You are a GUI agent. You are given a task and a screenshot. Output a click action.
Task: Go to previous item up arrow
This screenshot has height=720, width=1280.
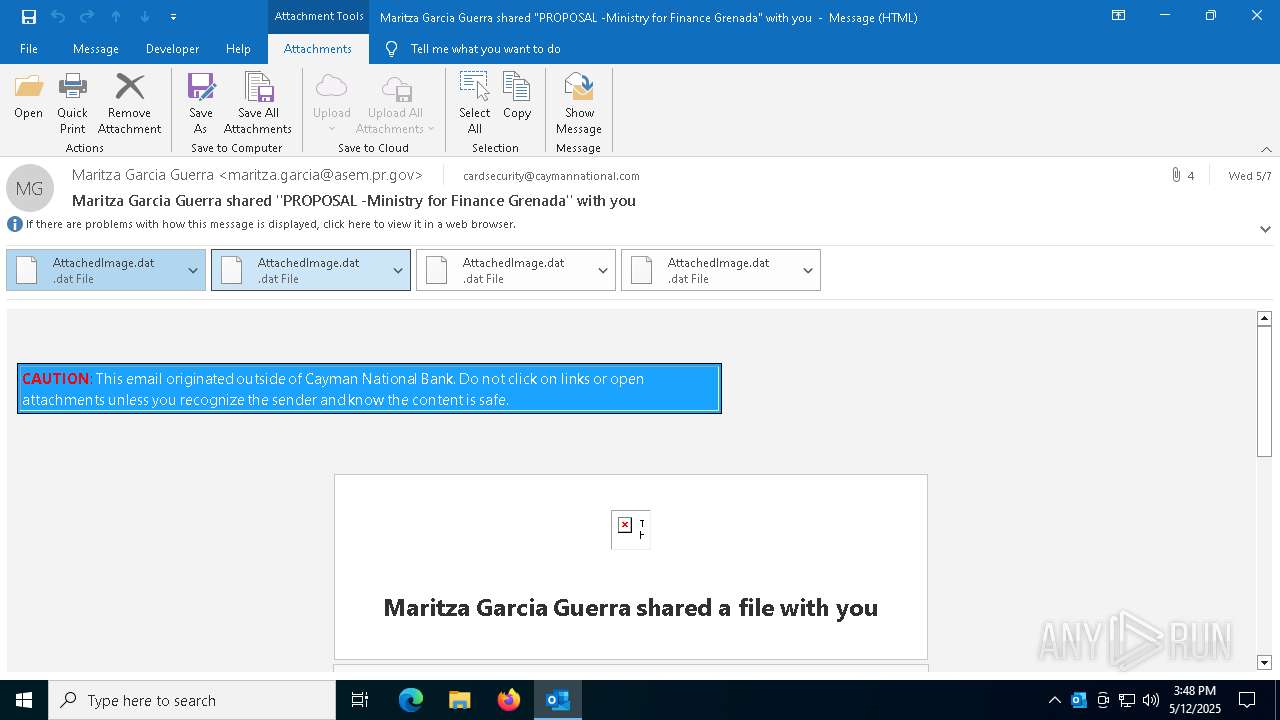click(116, 17)
